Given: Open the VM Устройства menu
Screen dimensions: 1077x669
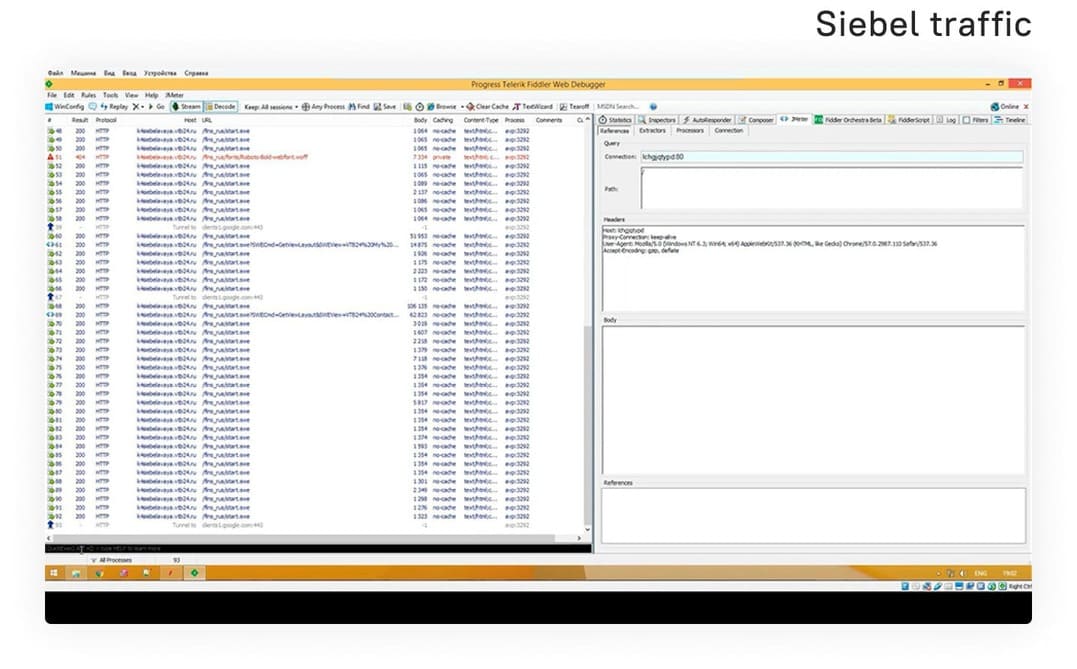Looking at the screenshot, I should tap(160, 73).
